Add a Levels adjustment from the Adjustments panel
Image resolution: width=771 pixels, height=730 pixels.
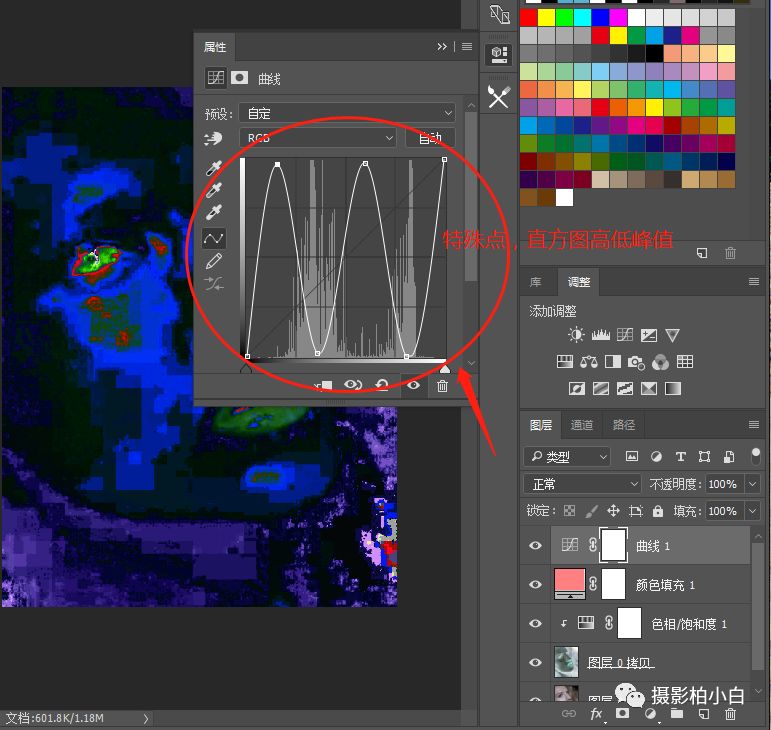pyautogui.click(x=600, y=336)
